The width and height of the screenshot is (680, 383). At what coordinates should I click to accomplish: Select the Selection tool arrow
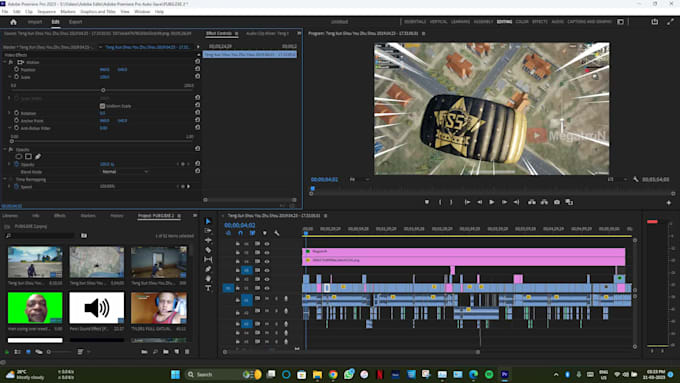pyautogui.click(x=208, y=221)
